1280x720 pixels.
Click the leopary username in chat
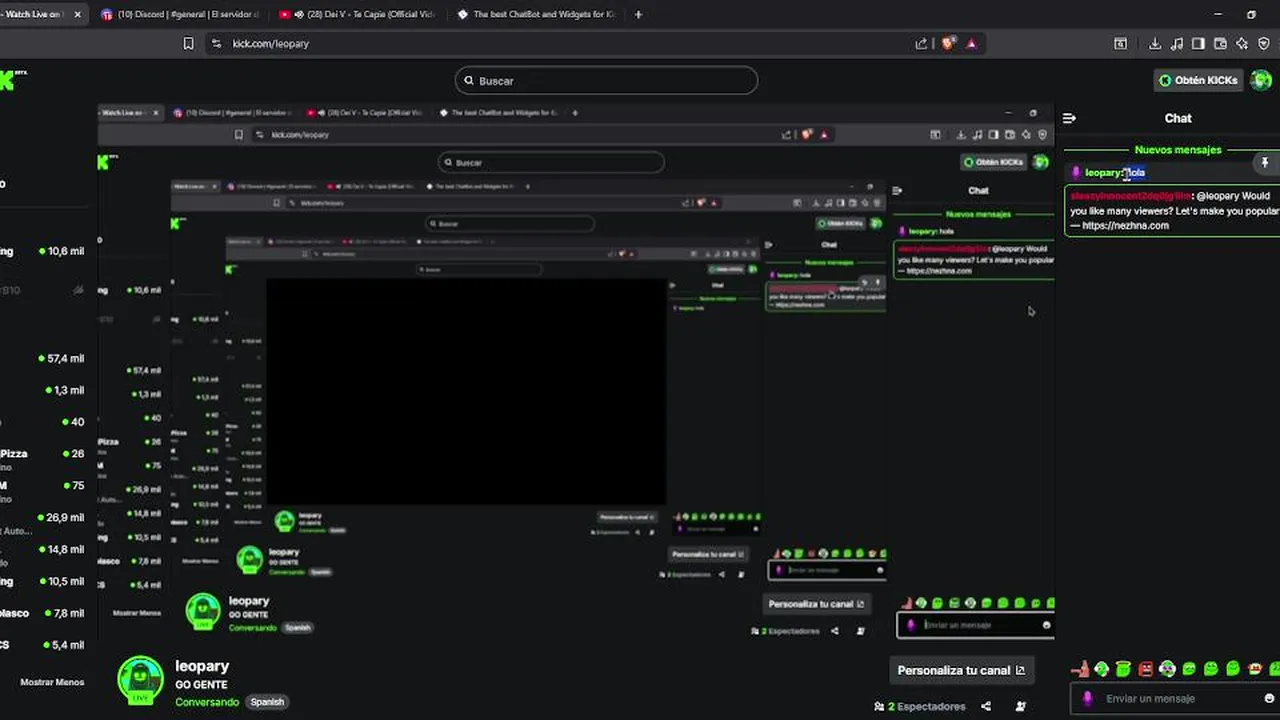(1103, 173)
